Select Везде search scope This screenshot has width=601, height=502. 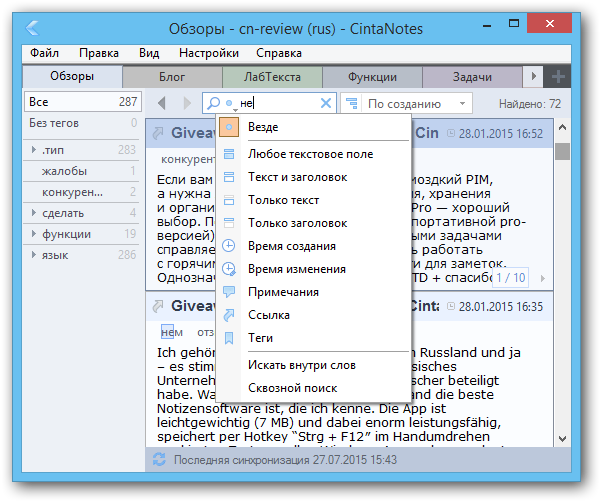[314, 127]
